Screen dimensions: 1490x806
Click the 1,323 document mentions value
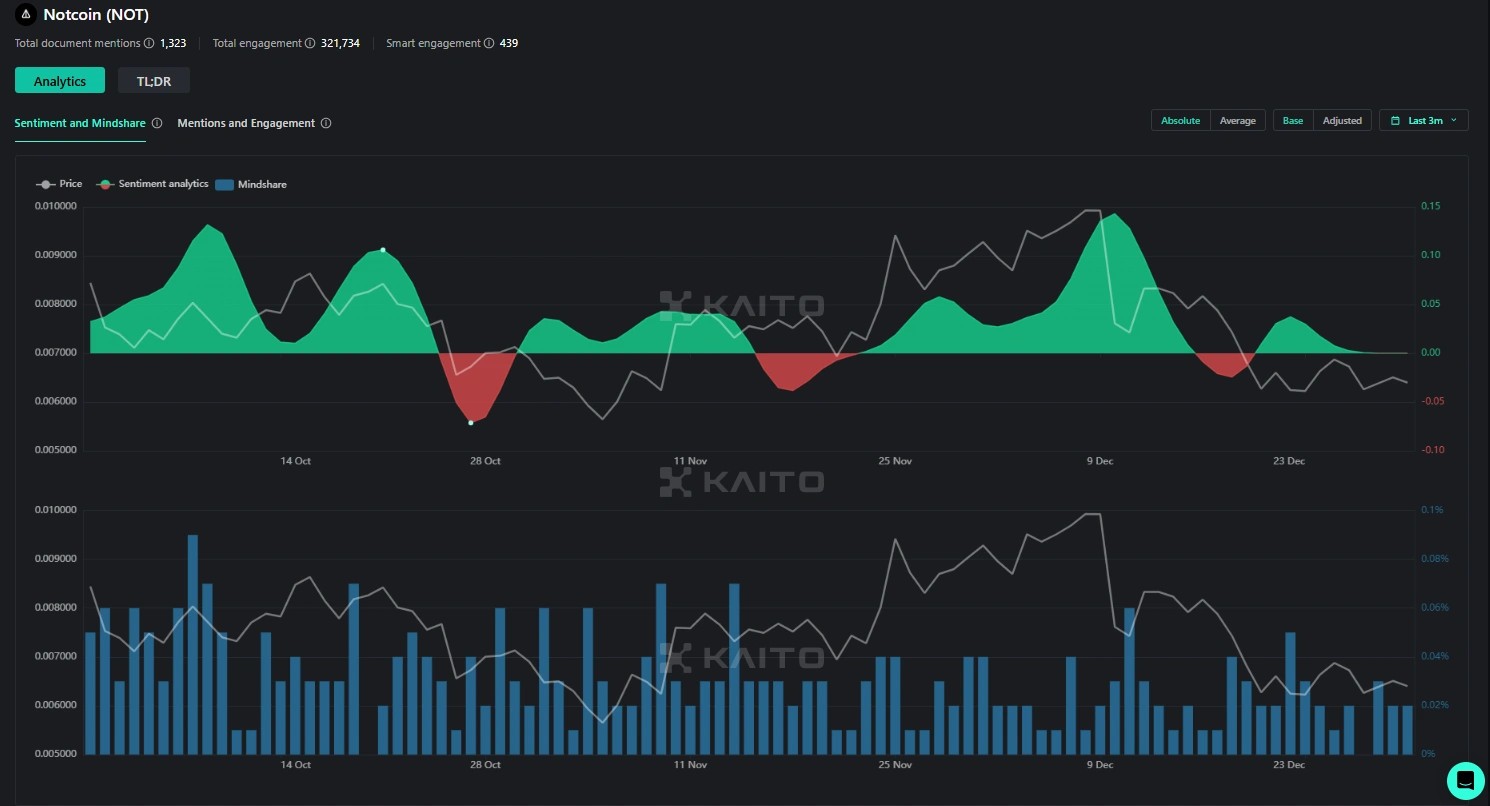pos(173,43)
